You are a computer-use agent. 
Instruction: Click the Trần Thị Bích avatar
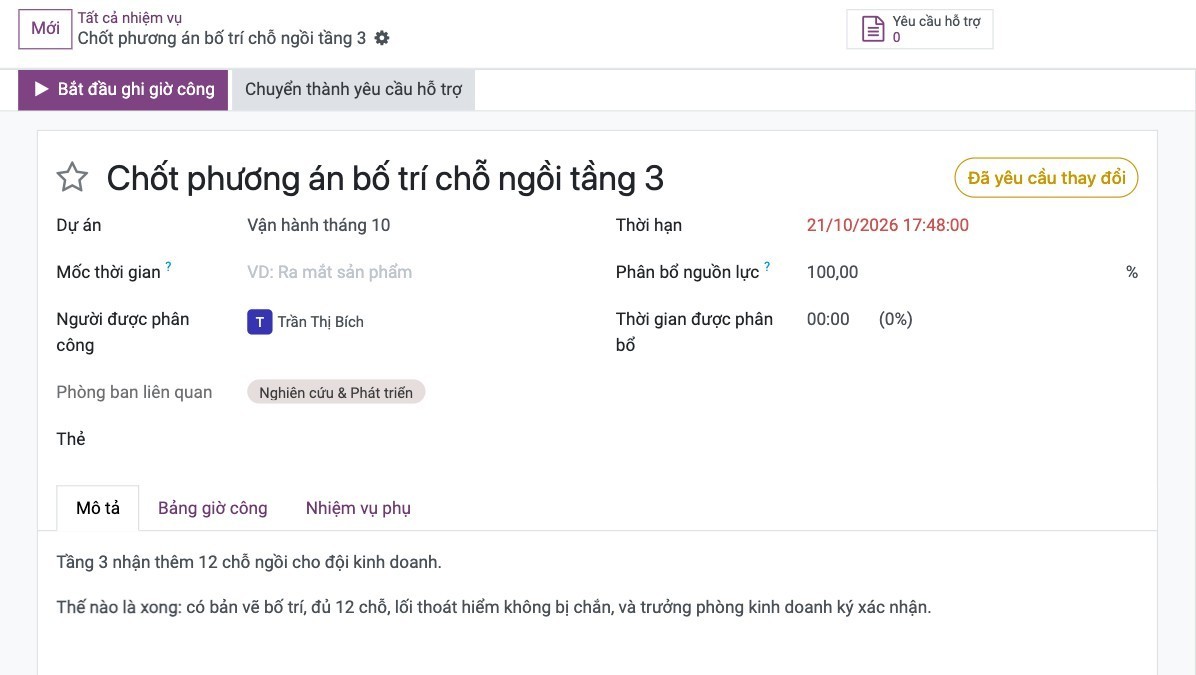259,322
